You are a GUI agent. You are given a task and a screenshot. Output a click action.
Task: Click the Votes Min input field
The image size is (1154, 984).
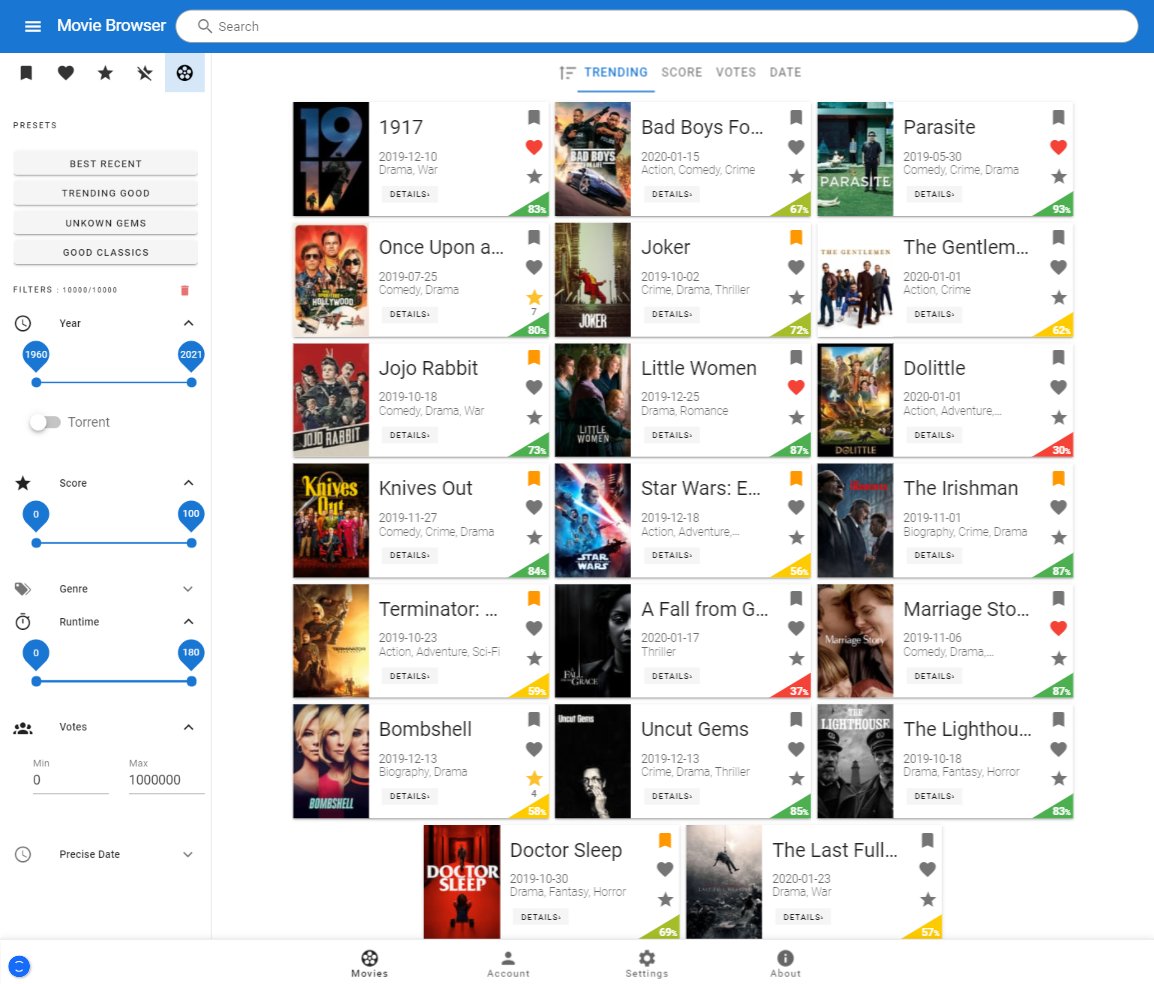70,780
